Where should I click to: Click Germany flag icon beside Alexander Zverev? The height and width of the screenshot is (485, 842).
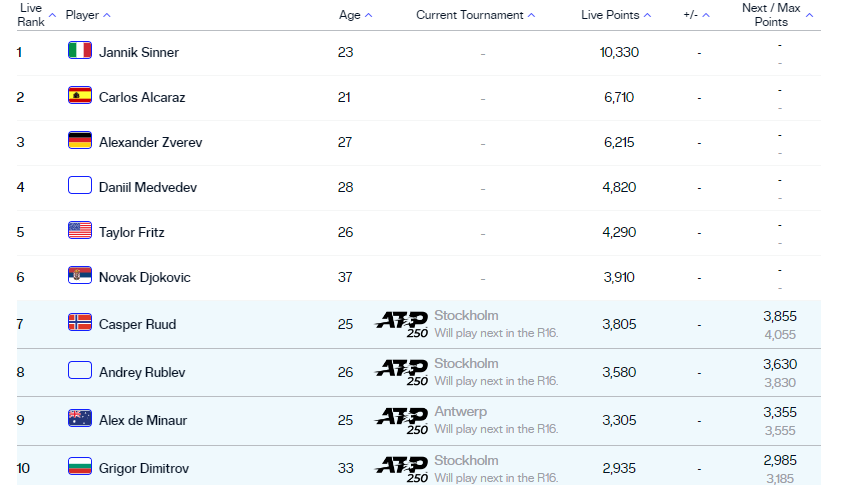(x=80, y=141)
